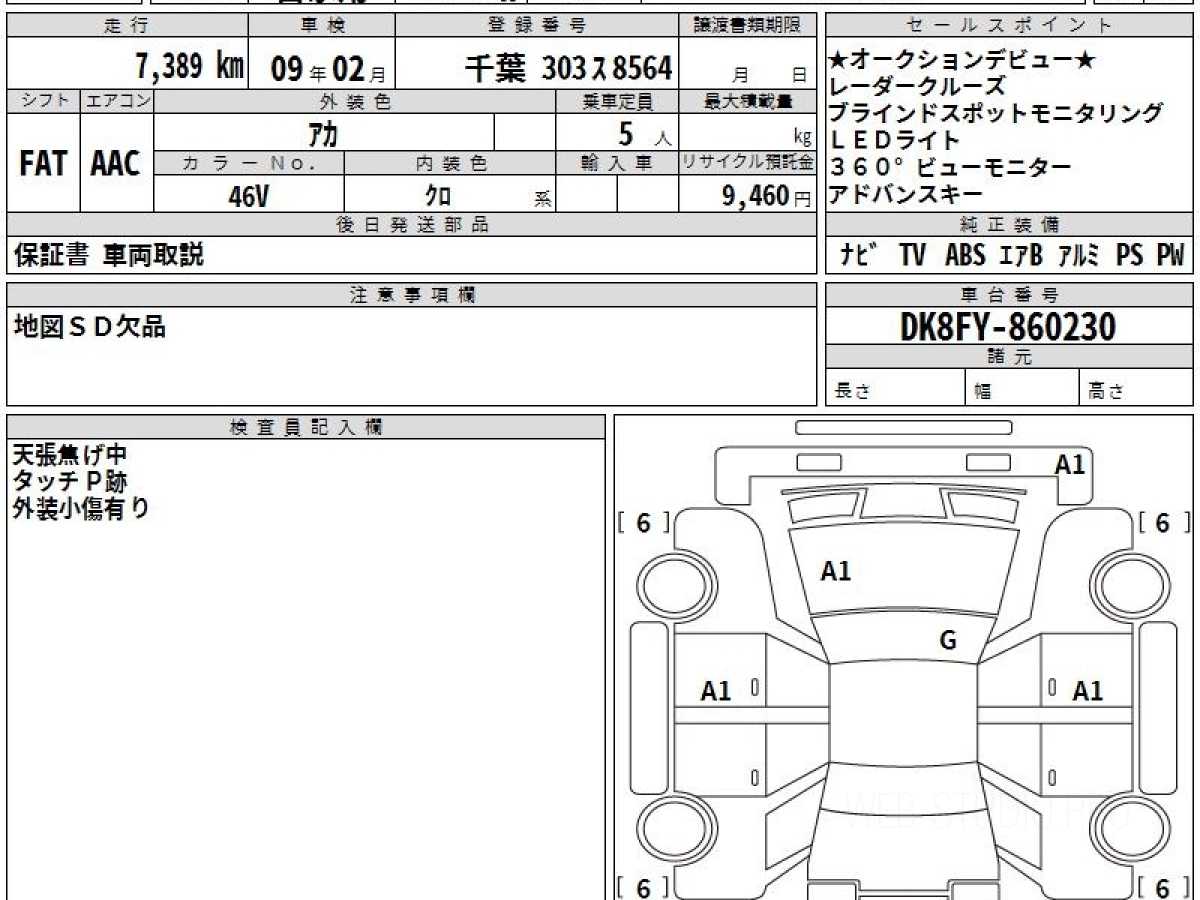Click the mileage value 7,389 km
The image size is (1200, 900).
pyautogui.click(x=189, y=66)
